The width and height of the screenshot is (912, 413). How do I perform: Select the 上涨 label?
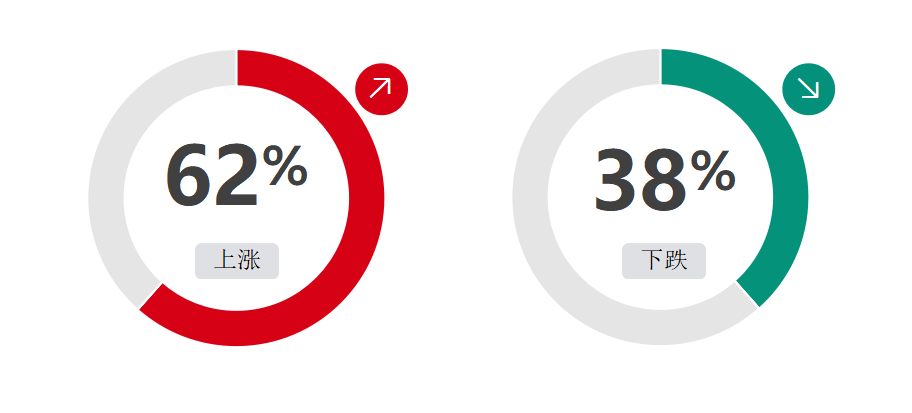pos(237,261)
